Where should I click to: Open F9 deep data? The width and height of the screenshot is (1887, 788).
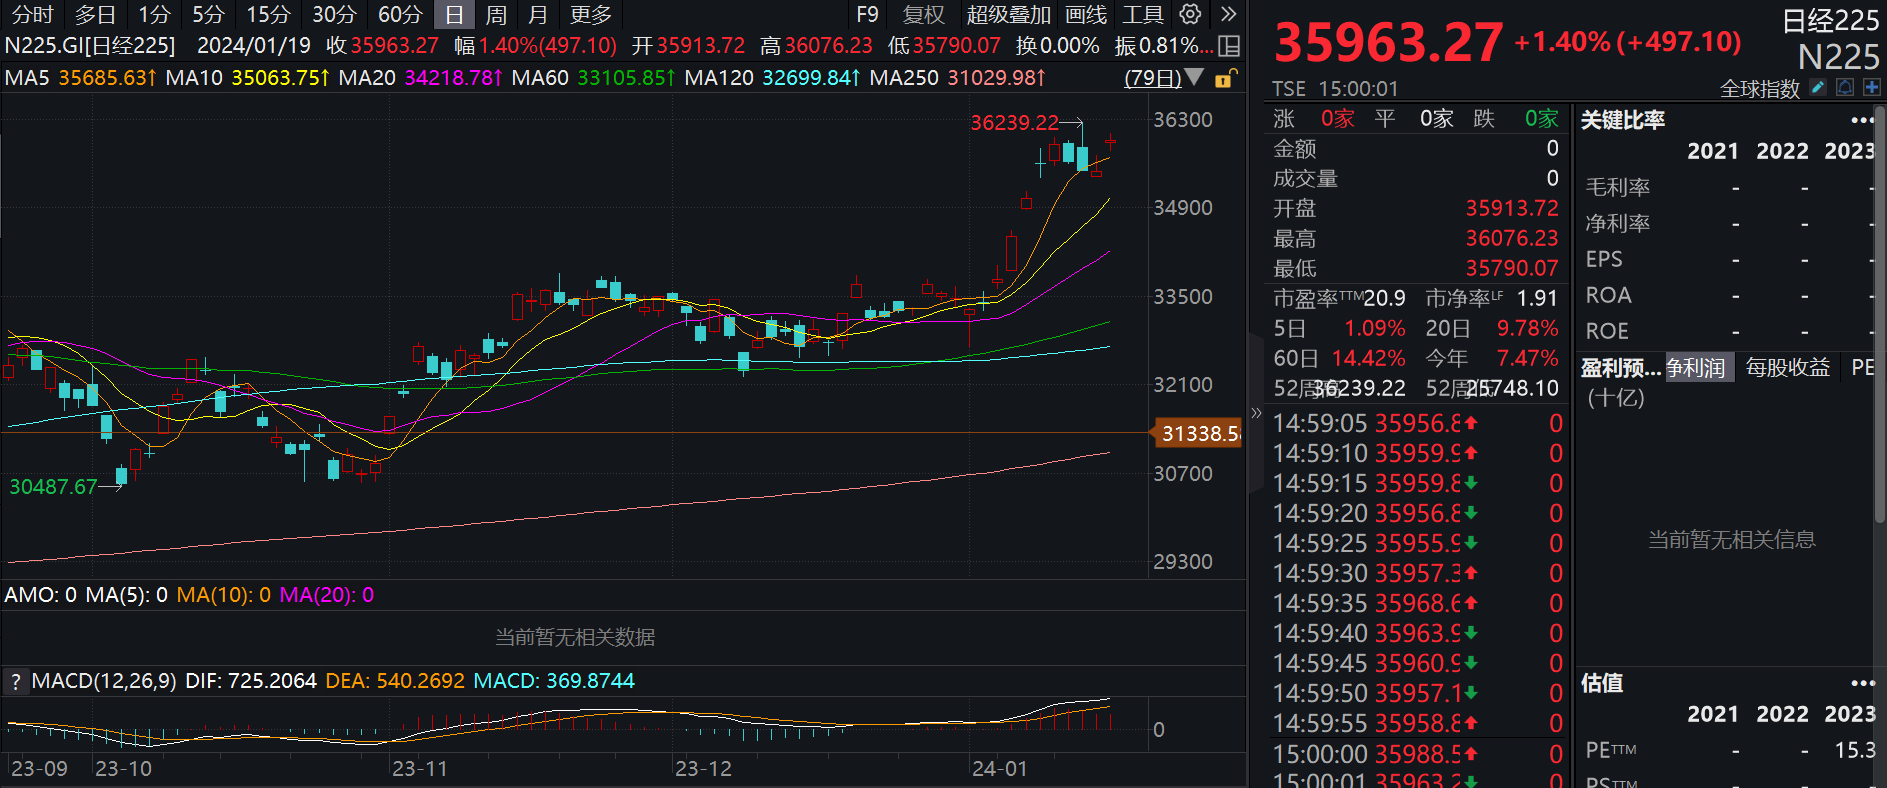point(867,14)
